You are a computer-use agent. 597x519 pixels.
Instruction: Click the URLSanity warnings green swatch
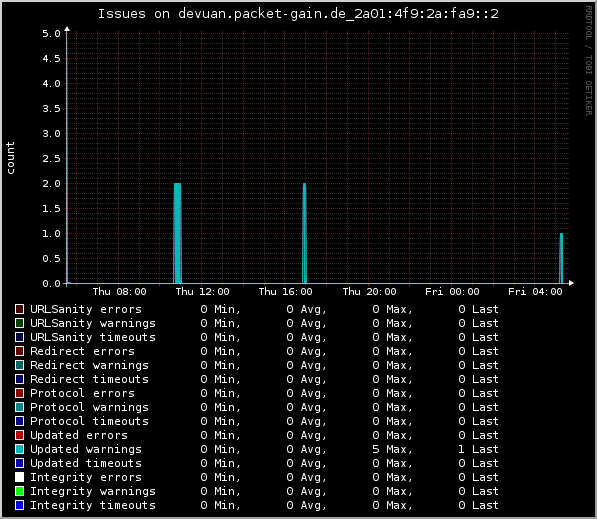(x=19, y=323)
